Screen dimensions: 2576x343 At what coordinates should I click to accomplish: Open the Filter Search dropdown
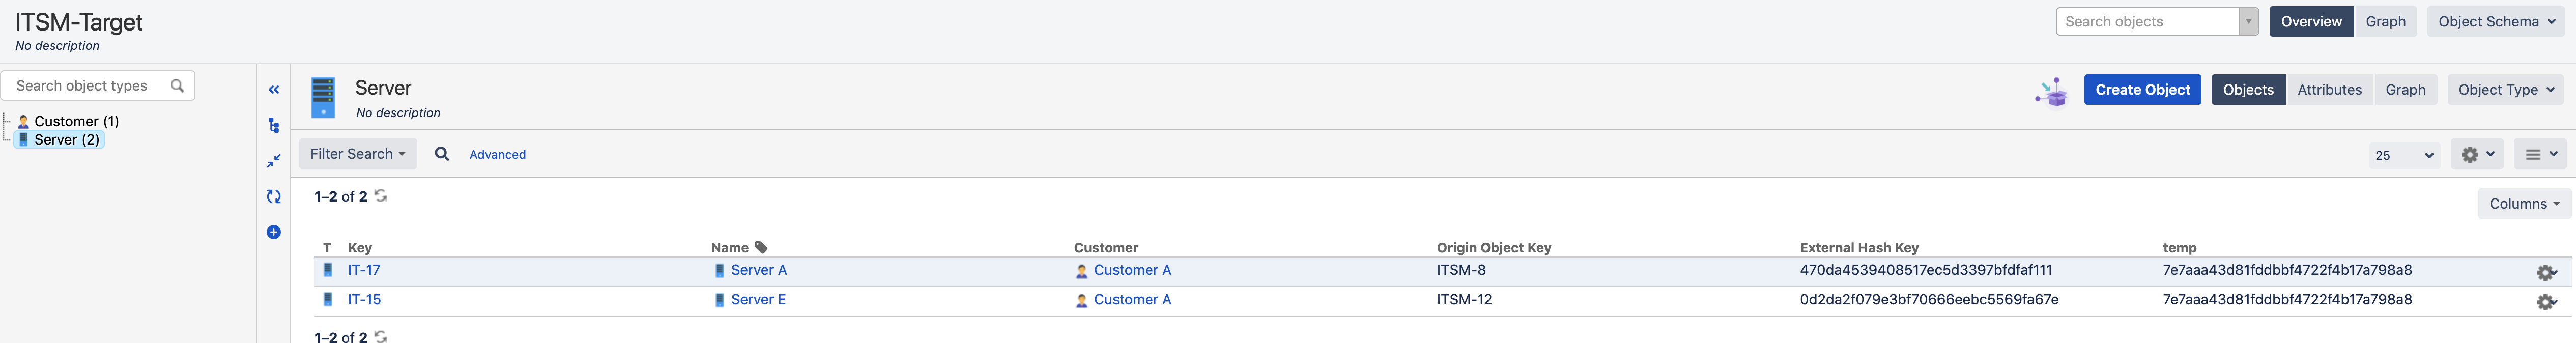coord(357,154)
